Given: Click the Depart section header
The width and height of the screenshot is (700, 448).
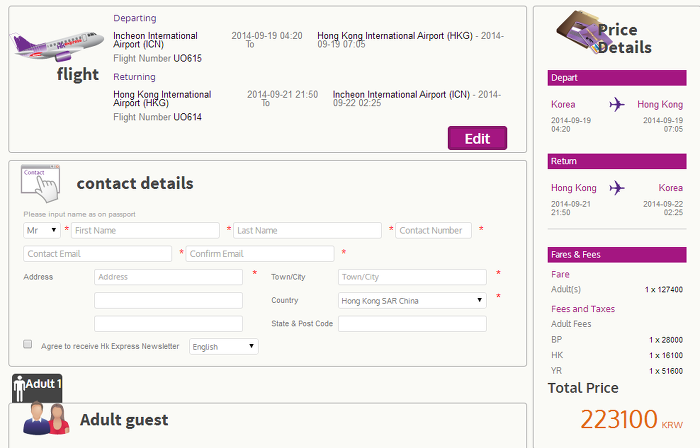Looking at the screenshot, I should (617, 78).
